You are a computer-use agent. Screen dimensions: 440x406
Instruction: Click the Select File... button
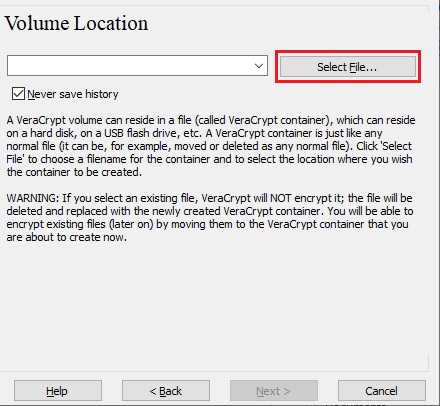click(x=348, y=67)
